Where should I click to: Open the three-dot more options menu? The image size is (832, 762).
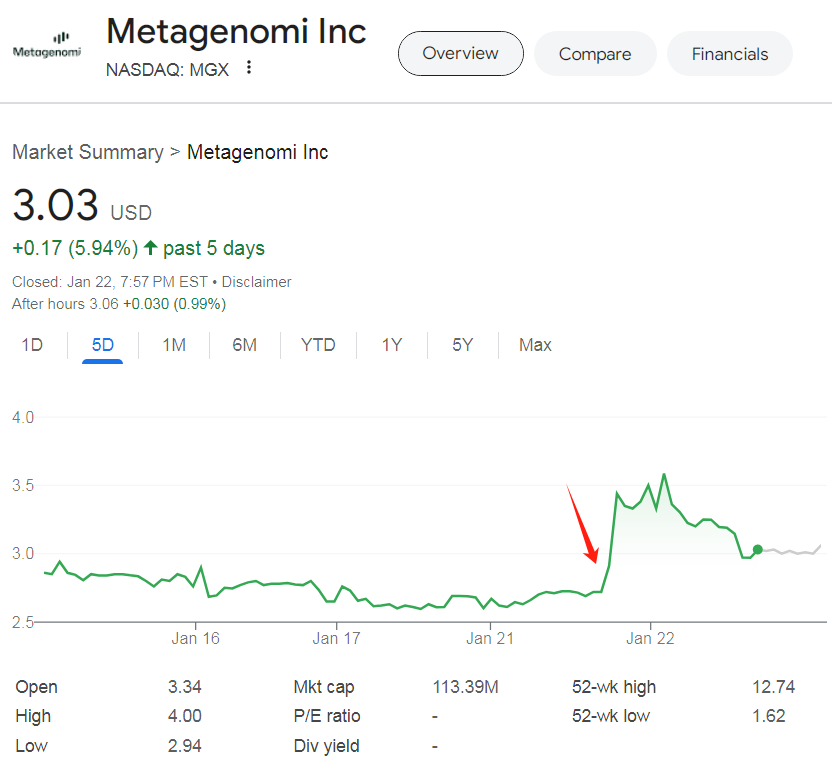(x=249, y=68)
